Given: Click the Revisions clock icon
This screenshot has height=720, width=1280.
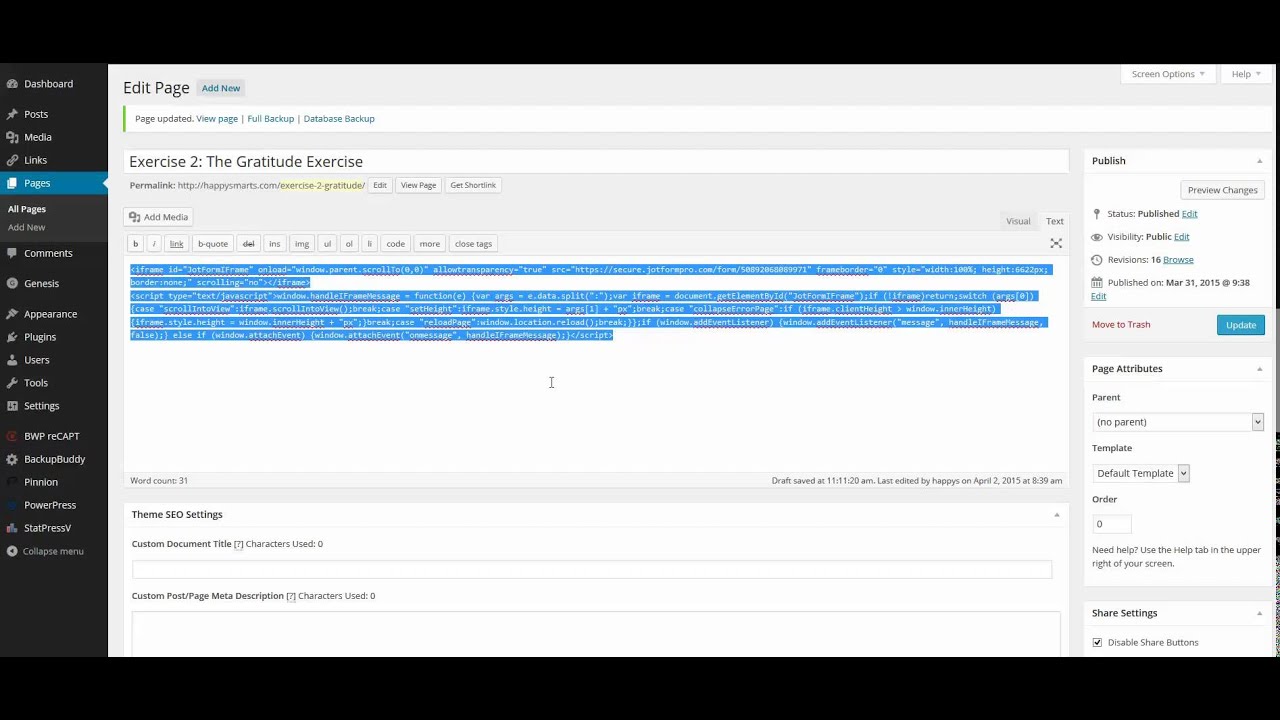Looking at the screenshot, I should pos(1097,260).
